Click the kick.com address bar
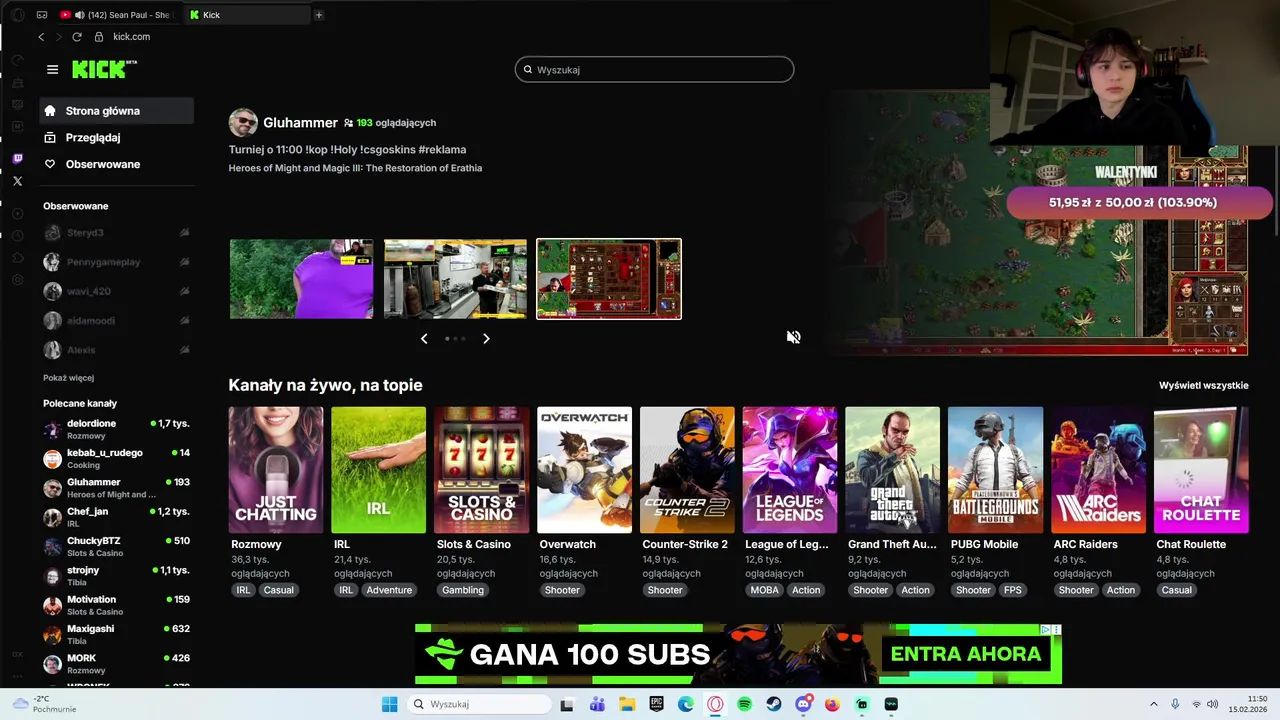Screen dimensions: 1280x720 pyautogui.click(x=131, y=37)
